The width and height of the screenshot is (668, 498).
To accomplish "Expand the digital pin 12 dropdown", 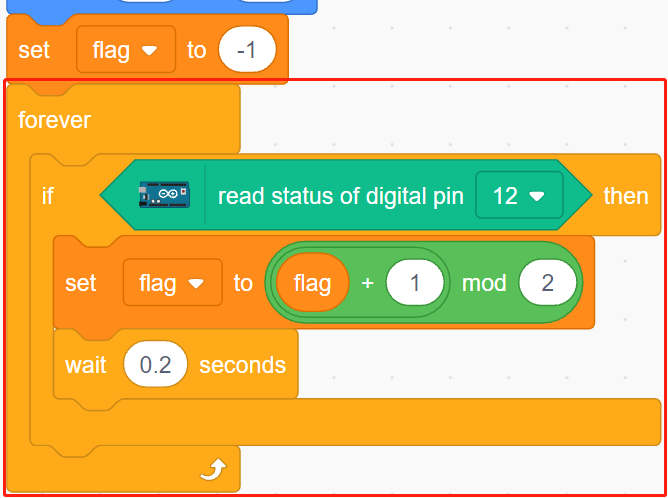I will tap(519, 195).
